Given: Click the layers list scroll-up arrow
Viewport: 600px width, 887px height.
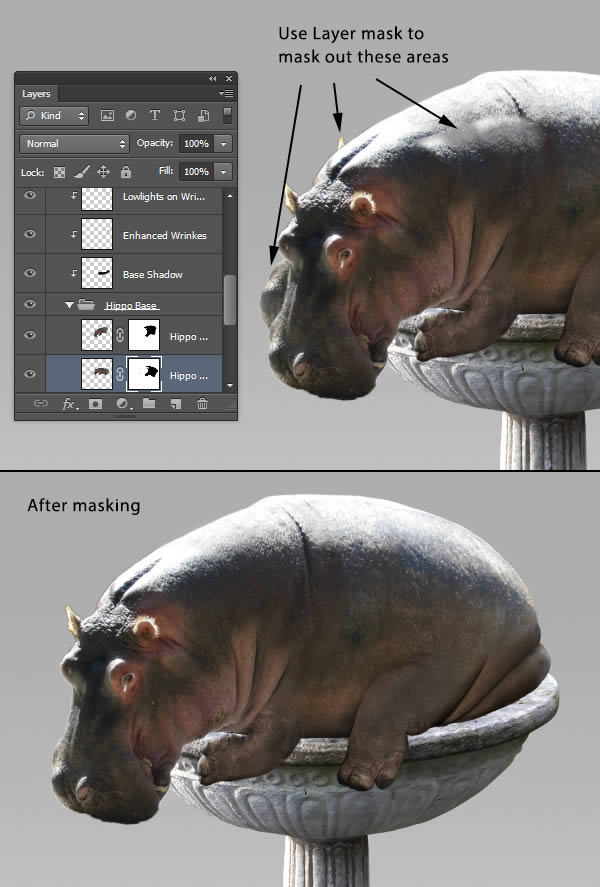Looking at the screenshot, I should [230, 196].
